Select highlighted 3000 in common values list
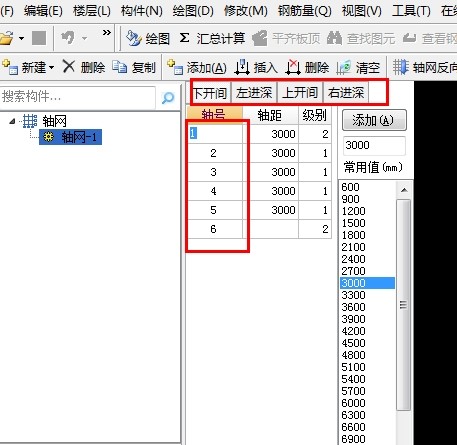 pyautogui.click(x=367, y=283)
